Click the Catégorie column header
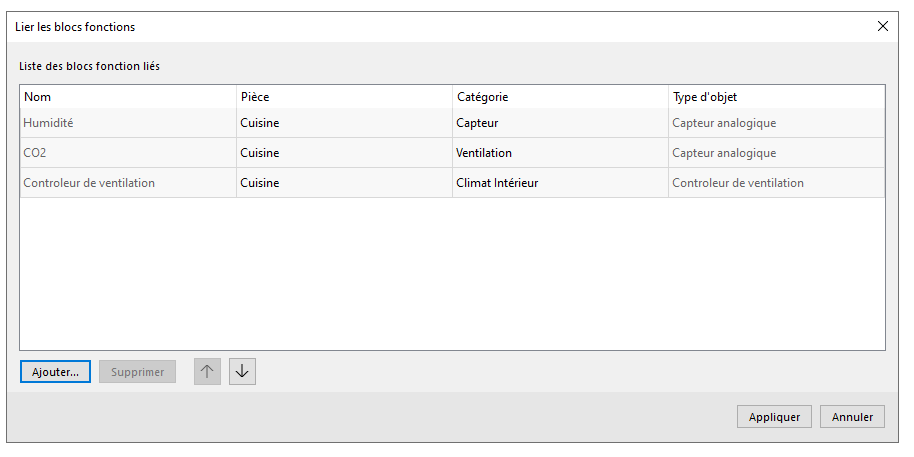 coord(560,97)
